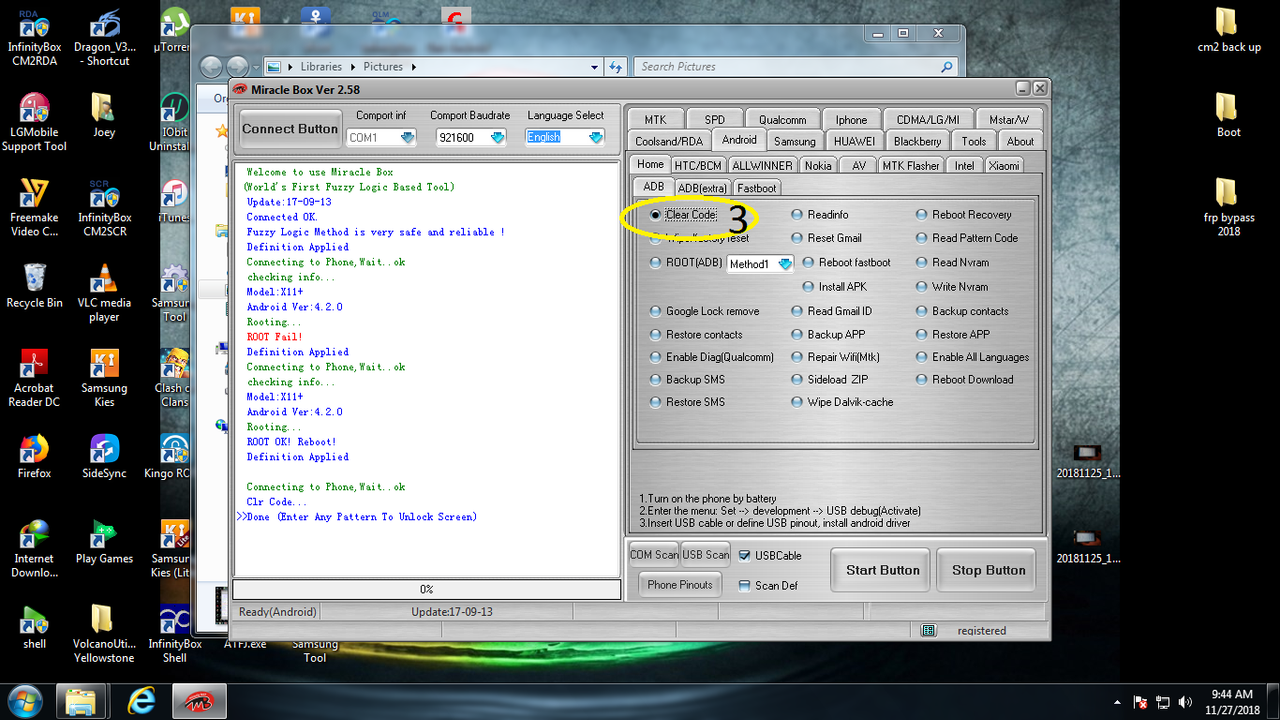Open InfinityBox Shell desktop icon
The height and width of the screenshot is (720, 1280).
(174, 634)
